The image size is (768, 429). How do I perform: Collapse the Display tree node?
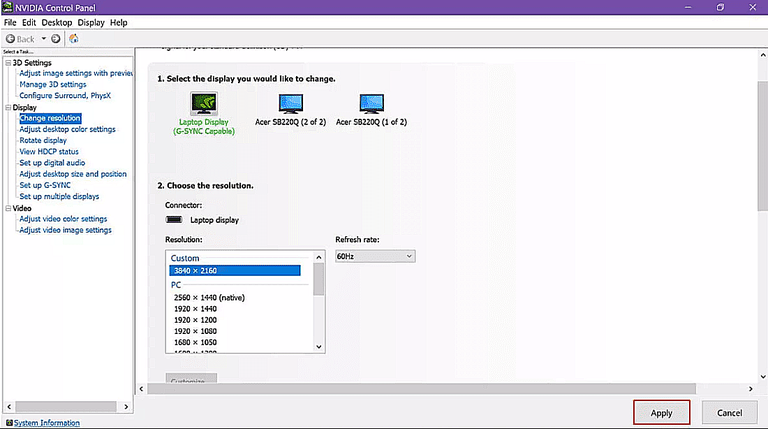tap(8, 107)
